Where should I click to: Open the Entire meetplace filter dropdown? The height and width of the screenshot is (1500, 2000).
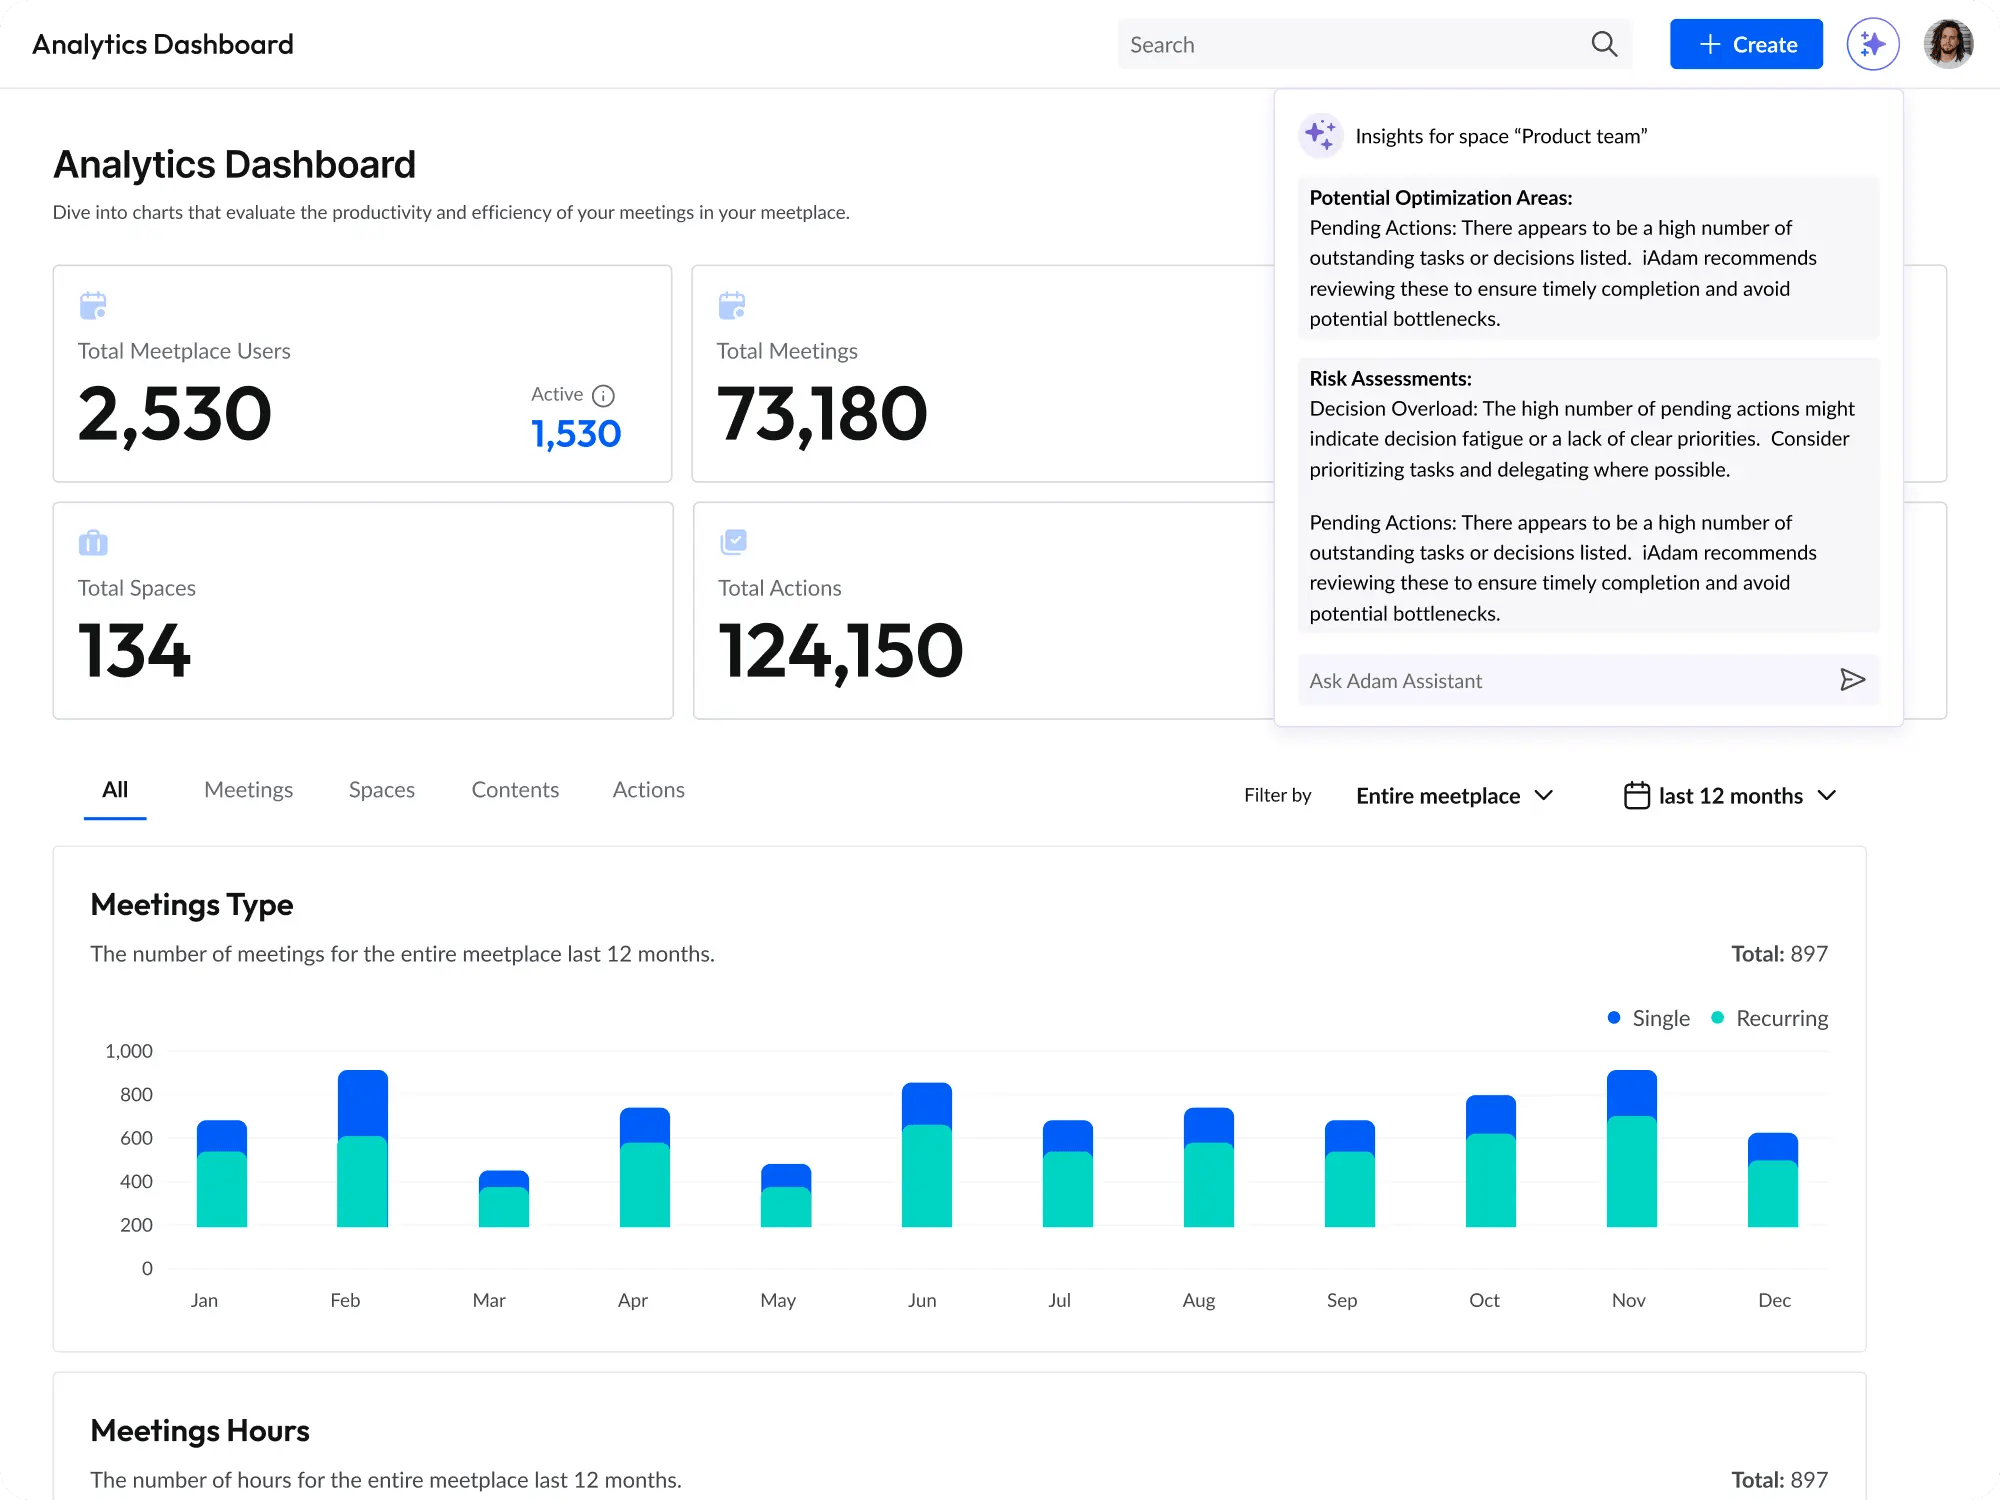click(1454, 795)
